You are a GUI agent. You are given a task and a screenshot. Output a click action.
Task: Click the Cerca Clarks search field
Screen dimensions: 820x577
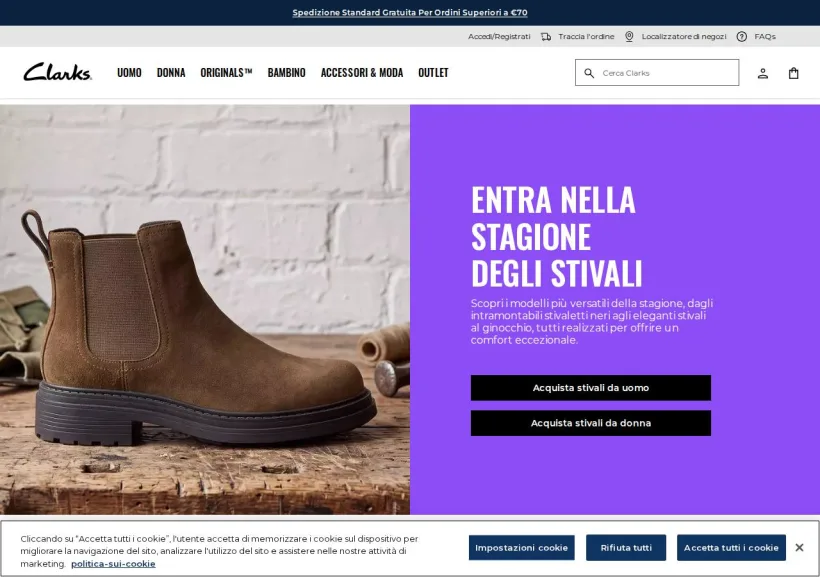(x=657, y=73)
